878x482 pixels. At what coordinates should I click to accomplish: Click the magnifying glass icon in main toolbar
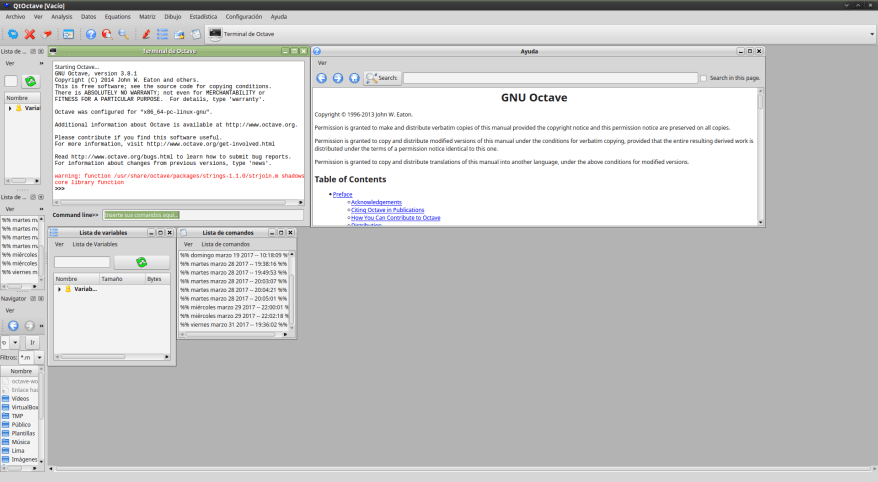coord(124,34)
